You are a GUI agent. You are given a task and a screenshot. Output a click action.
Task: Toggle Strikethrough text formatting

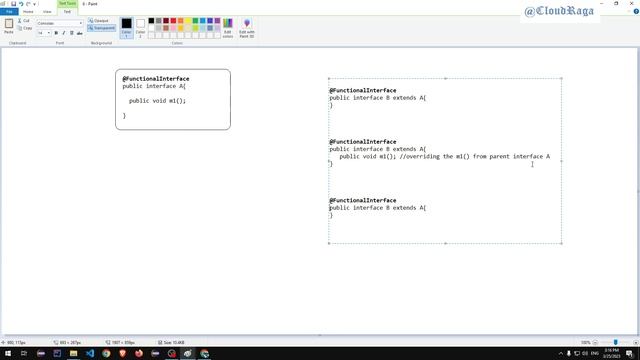[80, 33]
